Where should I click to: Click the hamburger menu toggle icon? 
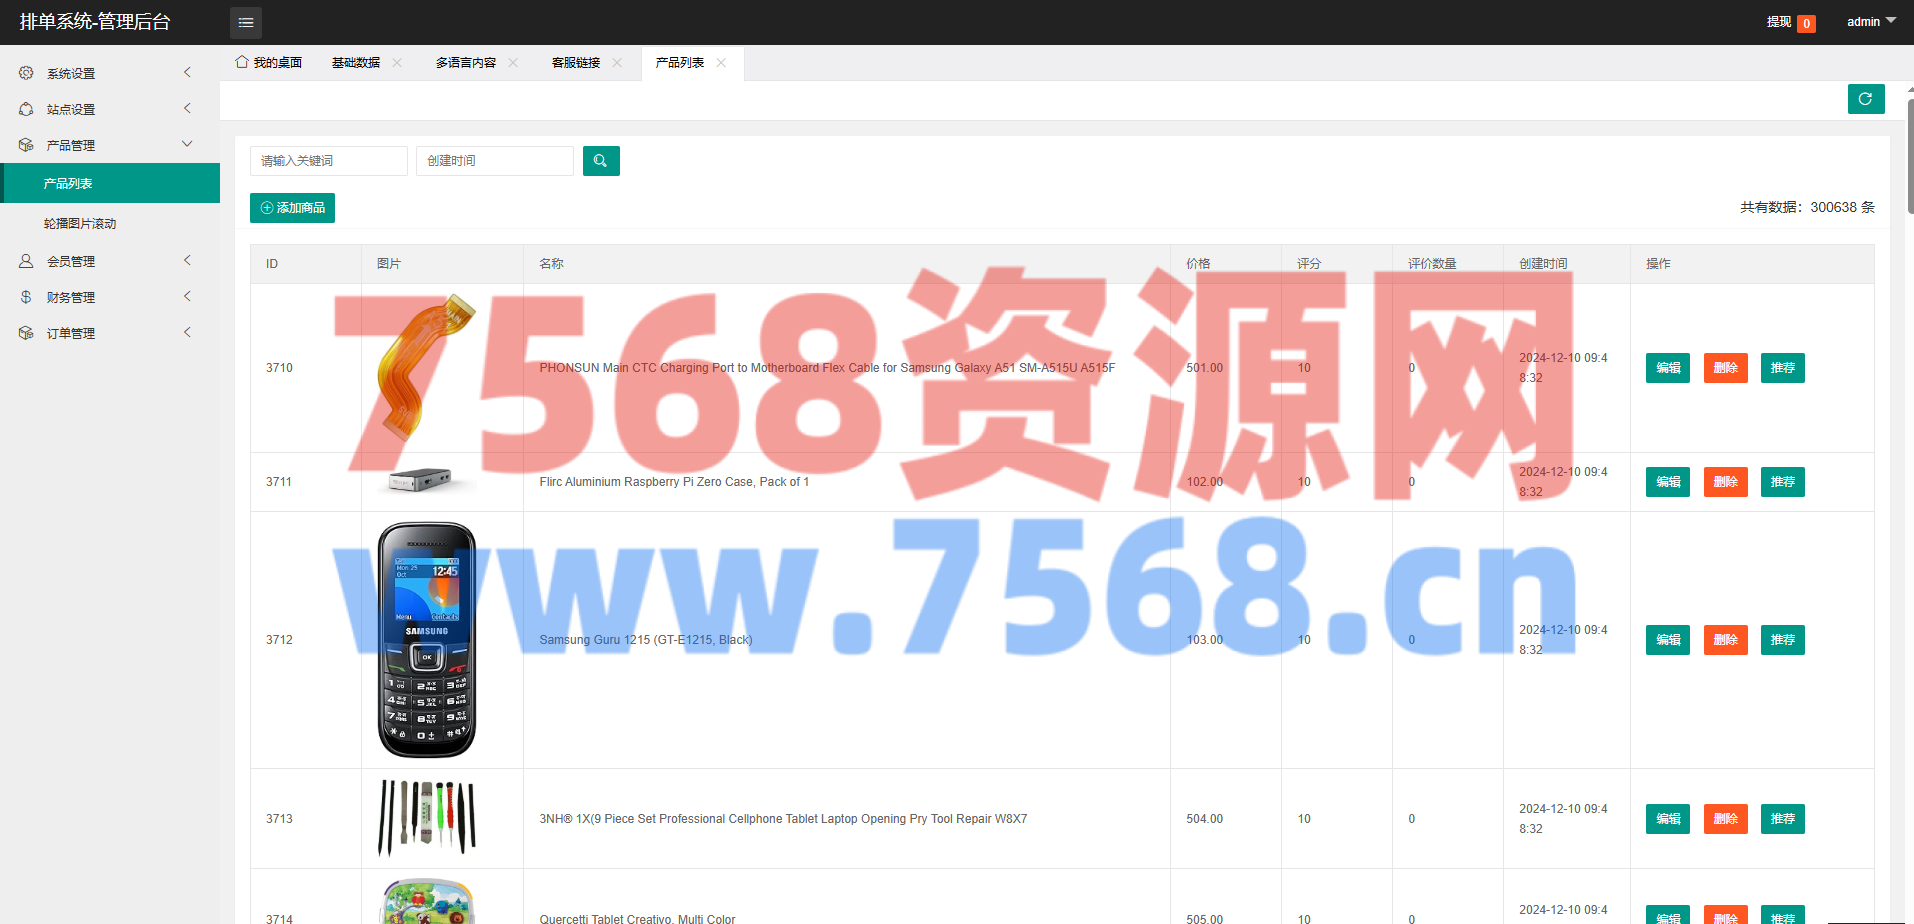click(x=246, y=22)
